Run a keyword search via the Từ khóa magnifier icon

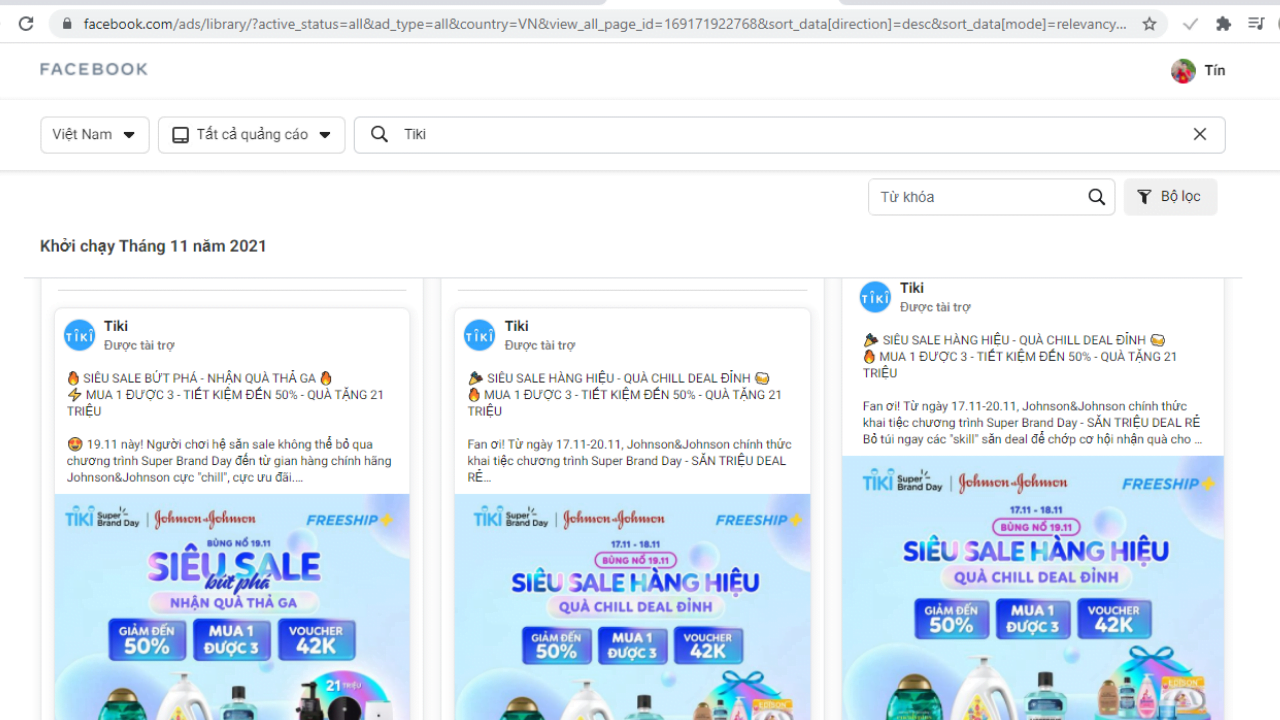click(1096, 196)
